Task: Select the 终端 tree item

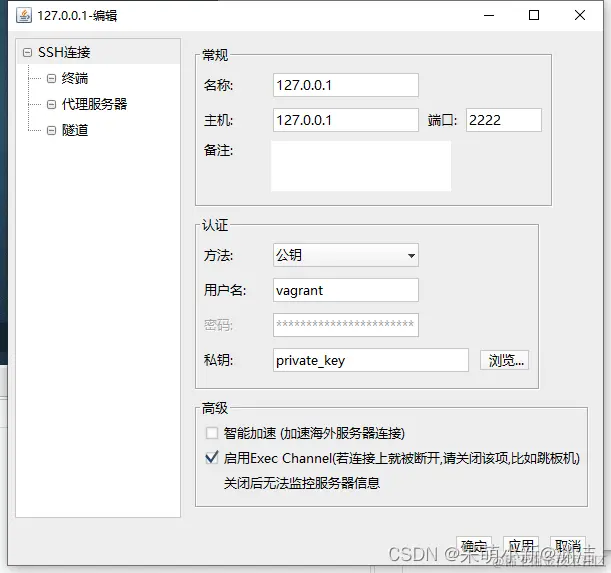Action: (x=74, y=78)
